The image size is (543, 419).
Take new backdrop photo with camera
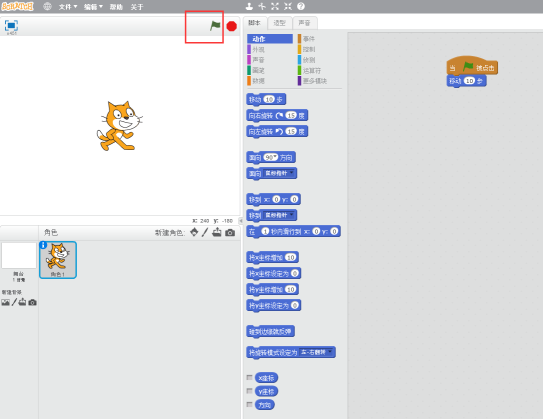click(x=32, y=302)
